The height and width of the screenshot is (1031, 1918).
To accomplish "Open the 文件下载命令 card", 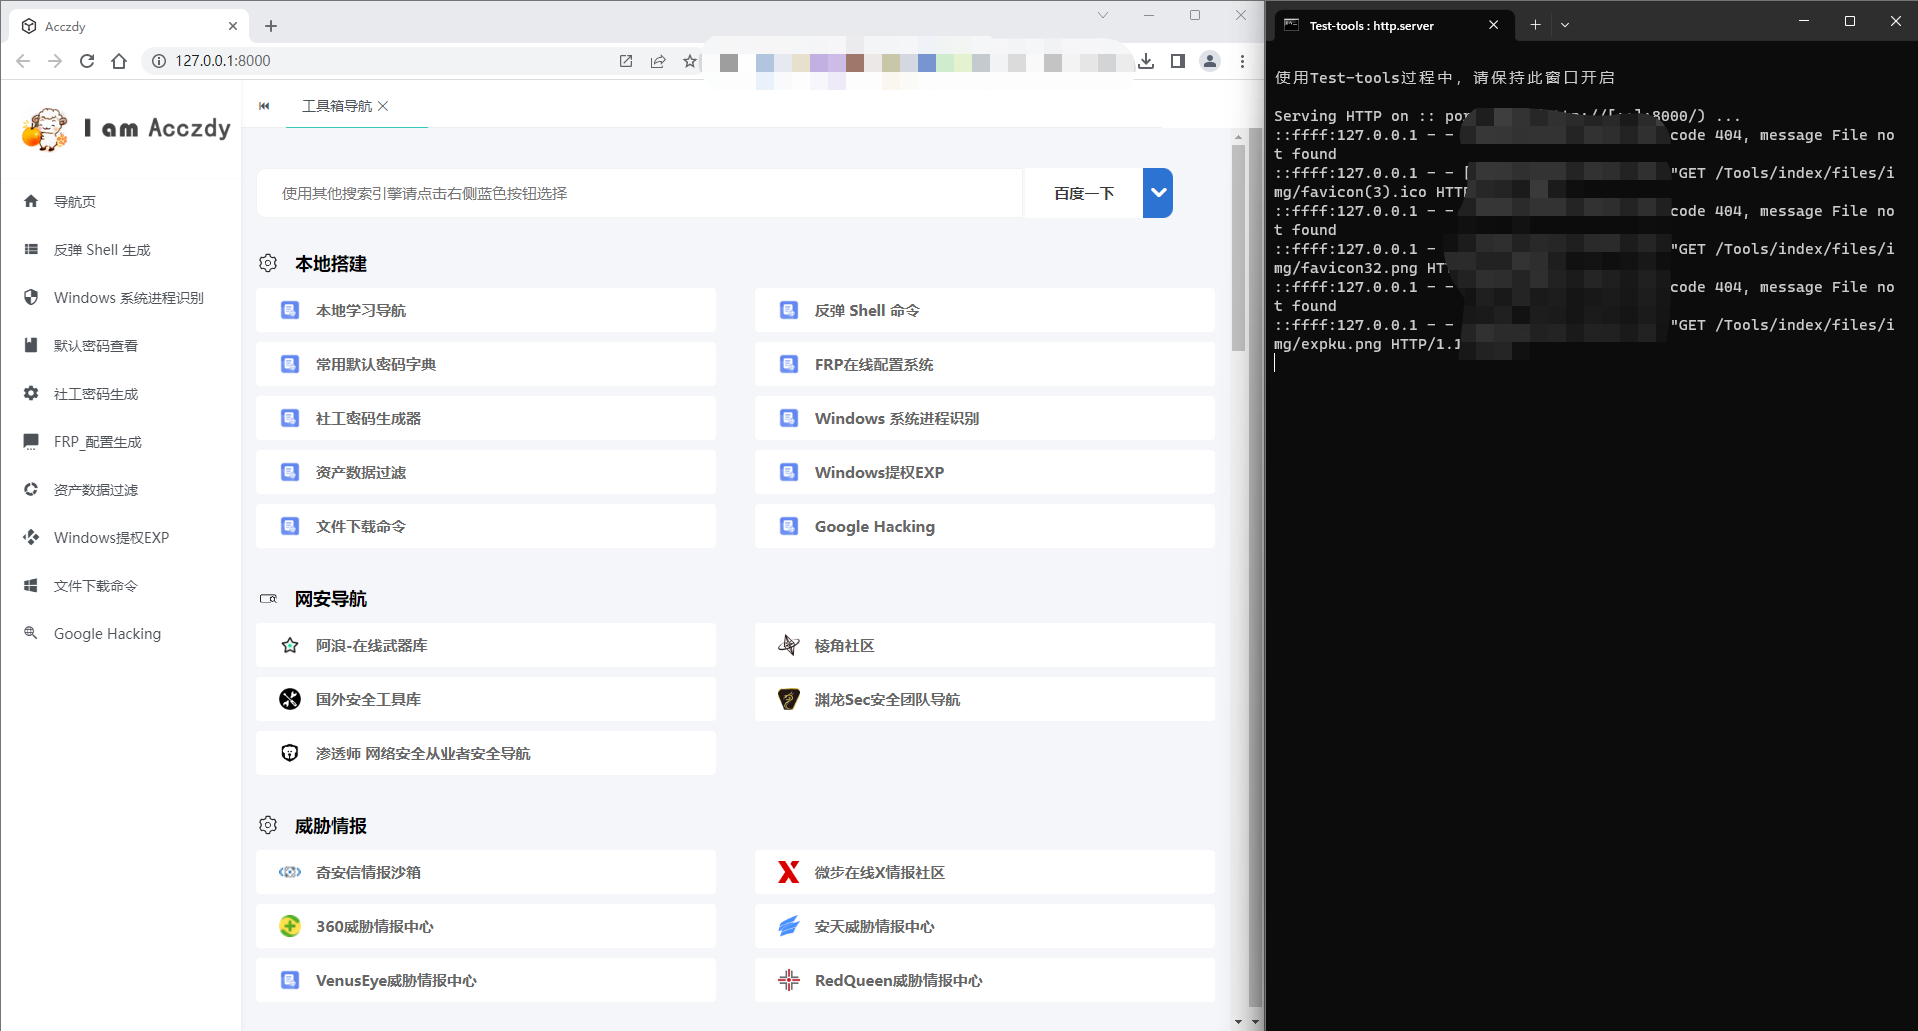I will (x=486, y=527).
